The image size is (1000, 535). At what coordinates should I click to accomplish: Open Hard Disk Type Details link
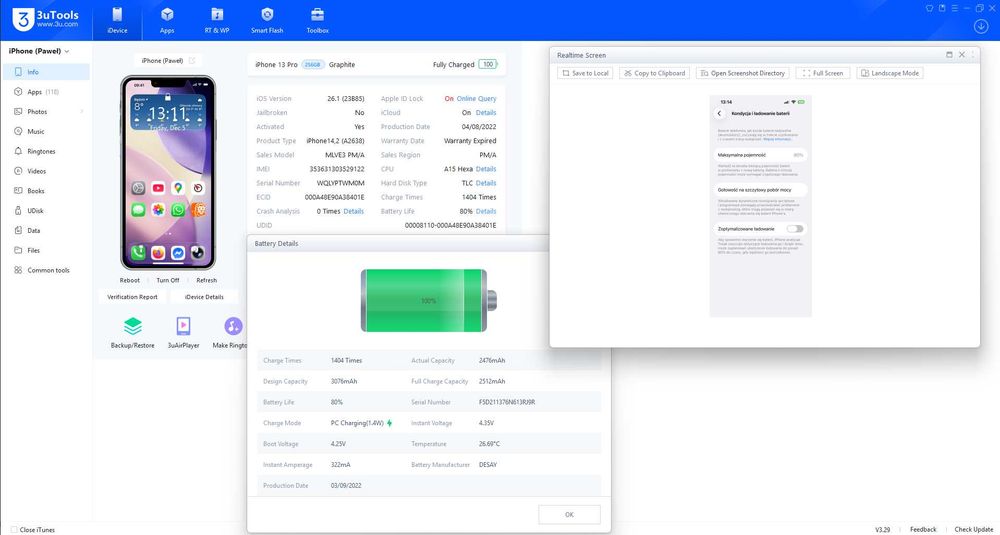tap(486, 183)
